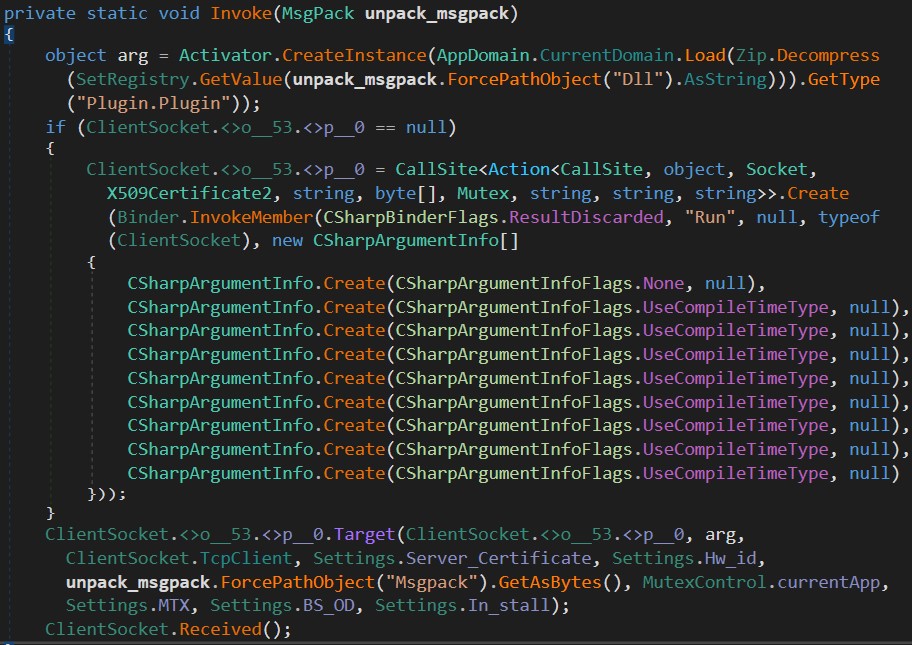The image size is (912, 645).
Task: Click the Binder class name
Action: [x=148, y=217]
